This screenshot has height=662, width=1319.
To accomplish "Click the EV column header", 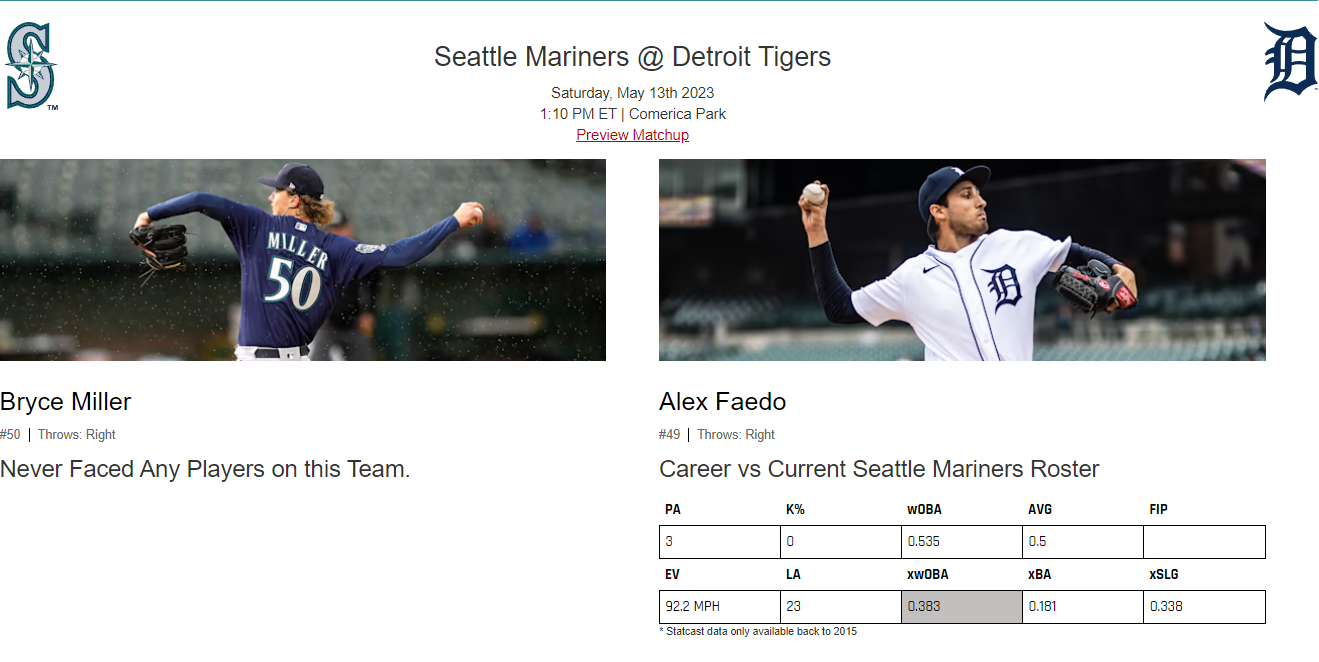I will 672,575.
